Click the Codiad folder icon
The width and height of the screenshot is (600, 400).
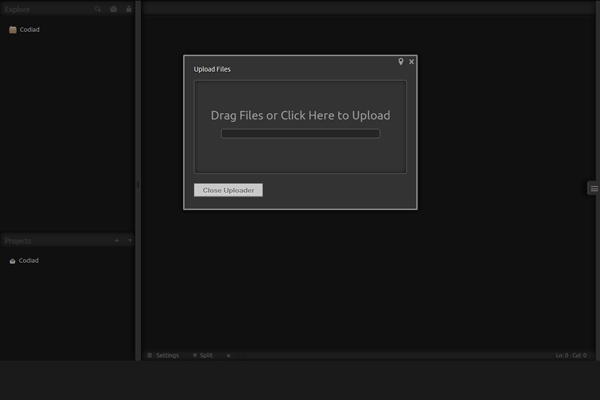point(12,30)
